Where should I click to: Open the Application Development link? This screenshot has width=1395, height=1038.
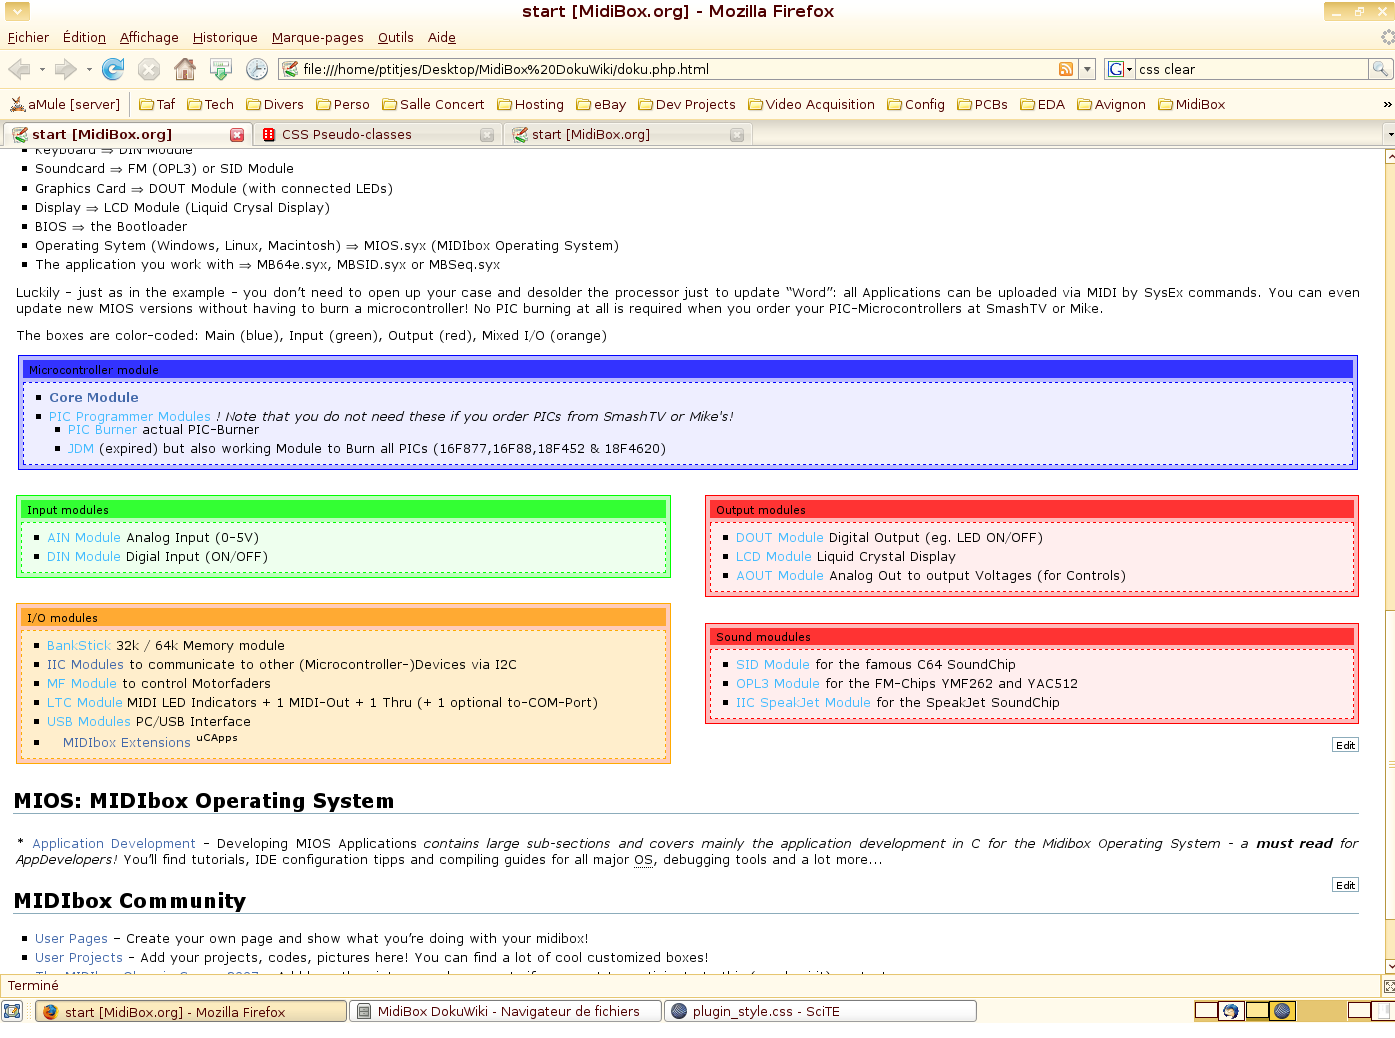click(114, 843)
